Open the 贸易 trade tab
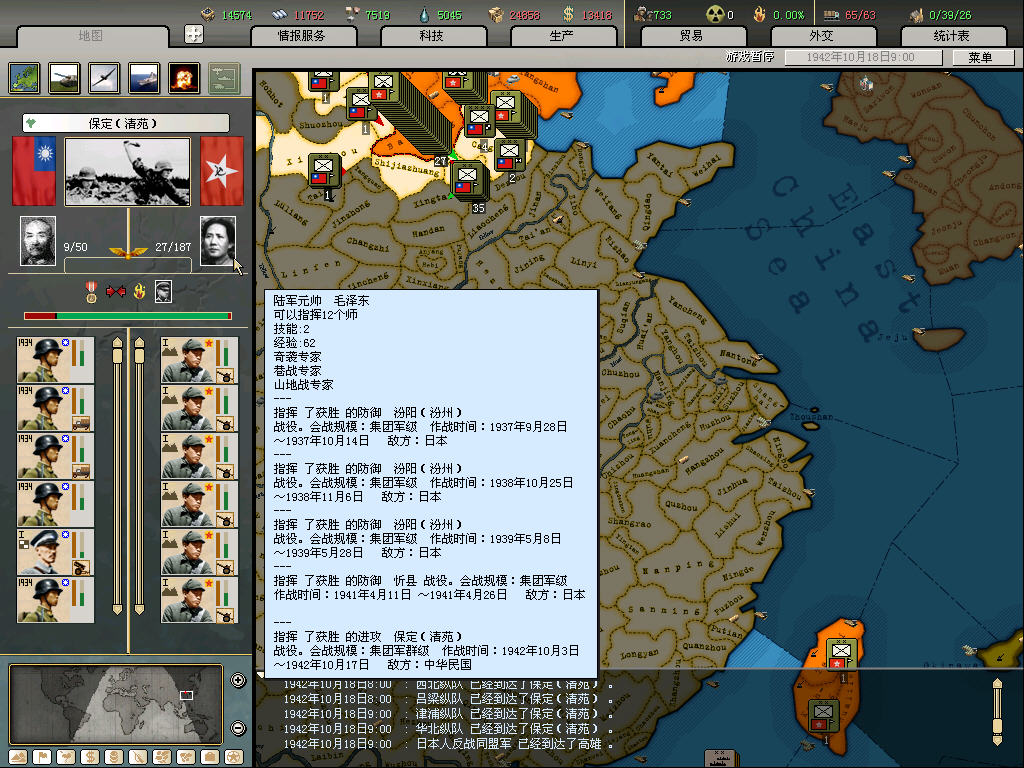1024x768 pixels. pyautogui.click(x=692, y=36)
